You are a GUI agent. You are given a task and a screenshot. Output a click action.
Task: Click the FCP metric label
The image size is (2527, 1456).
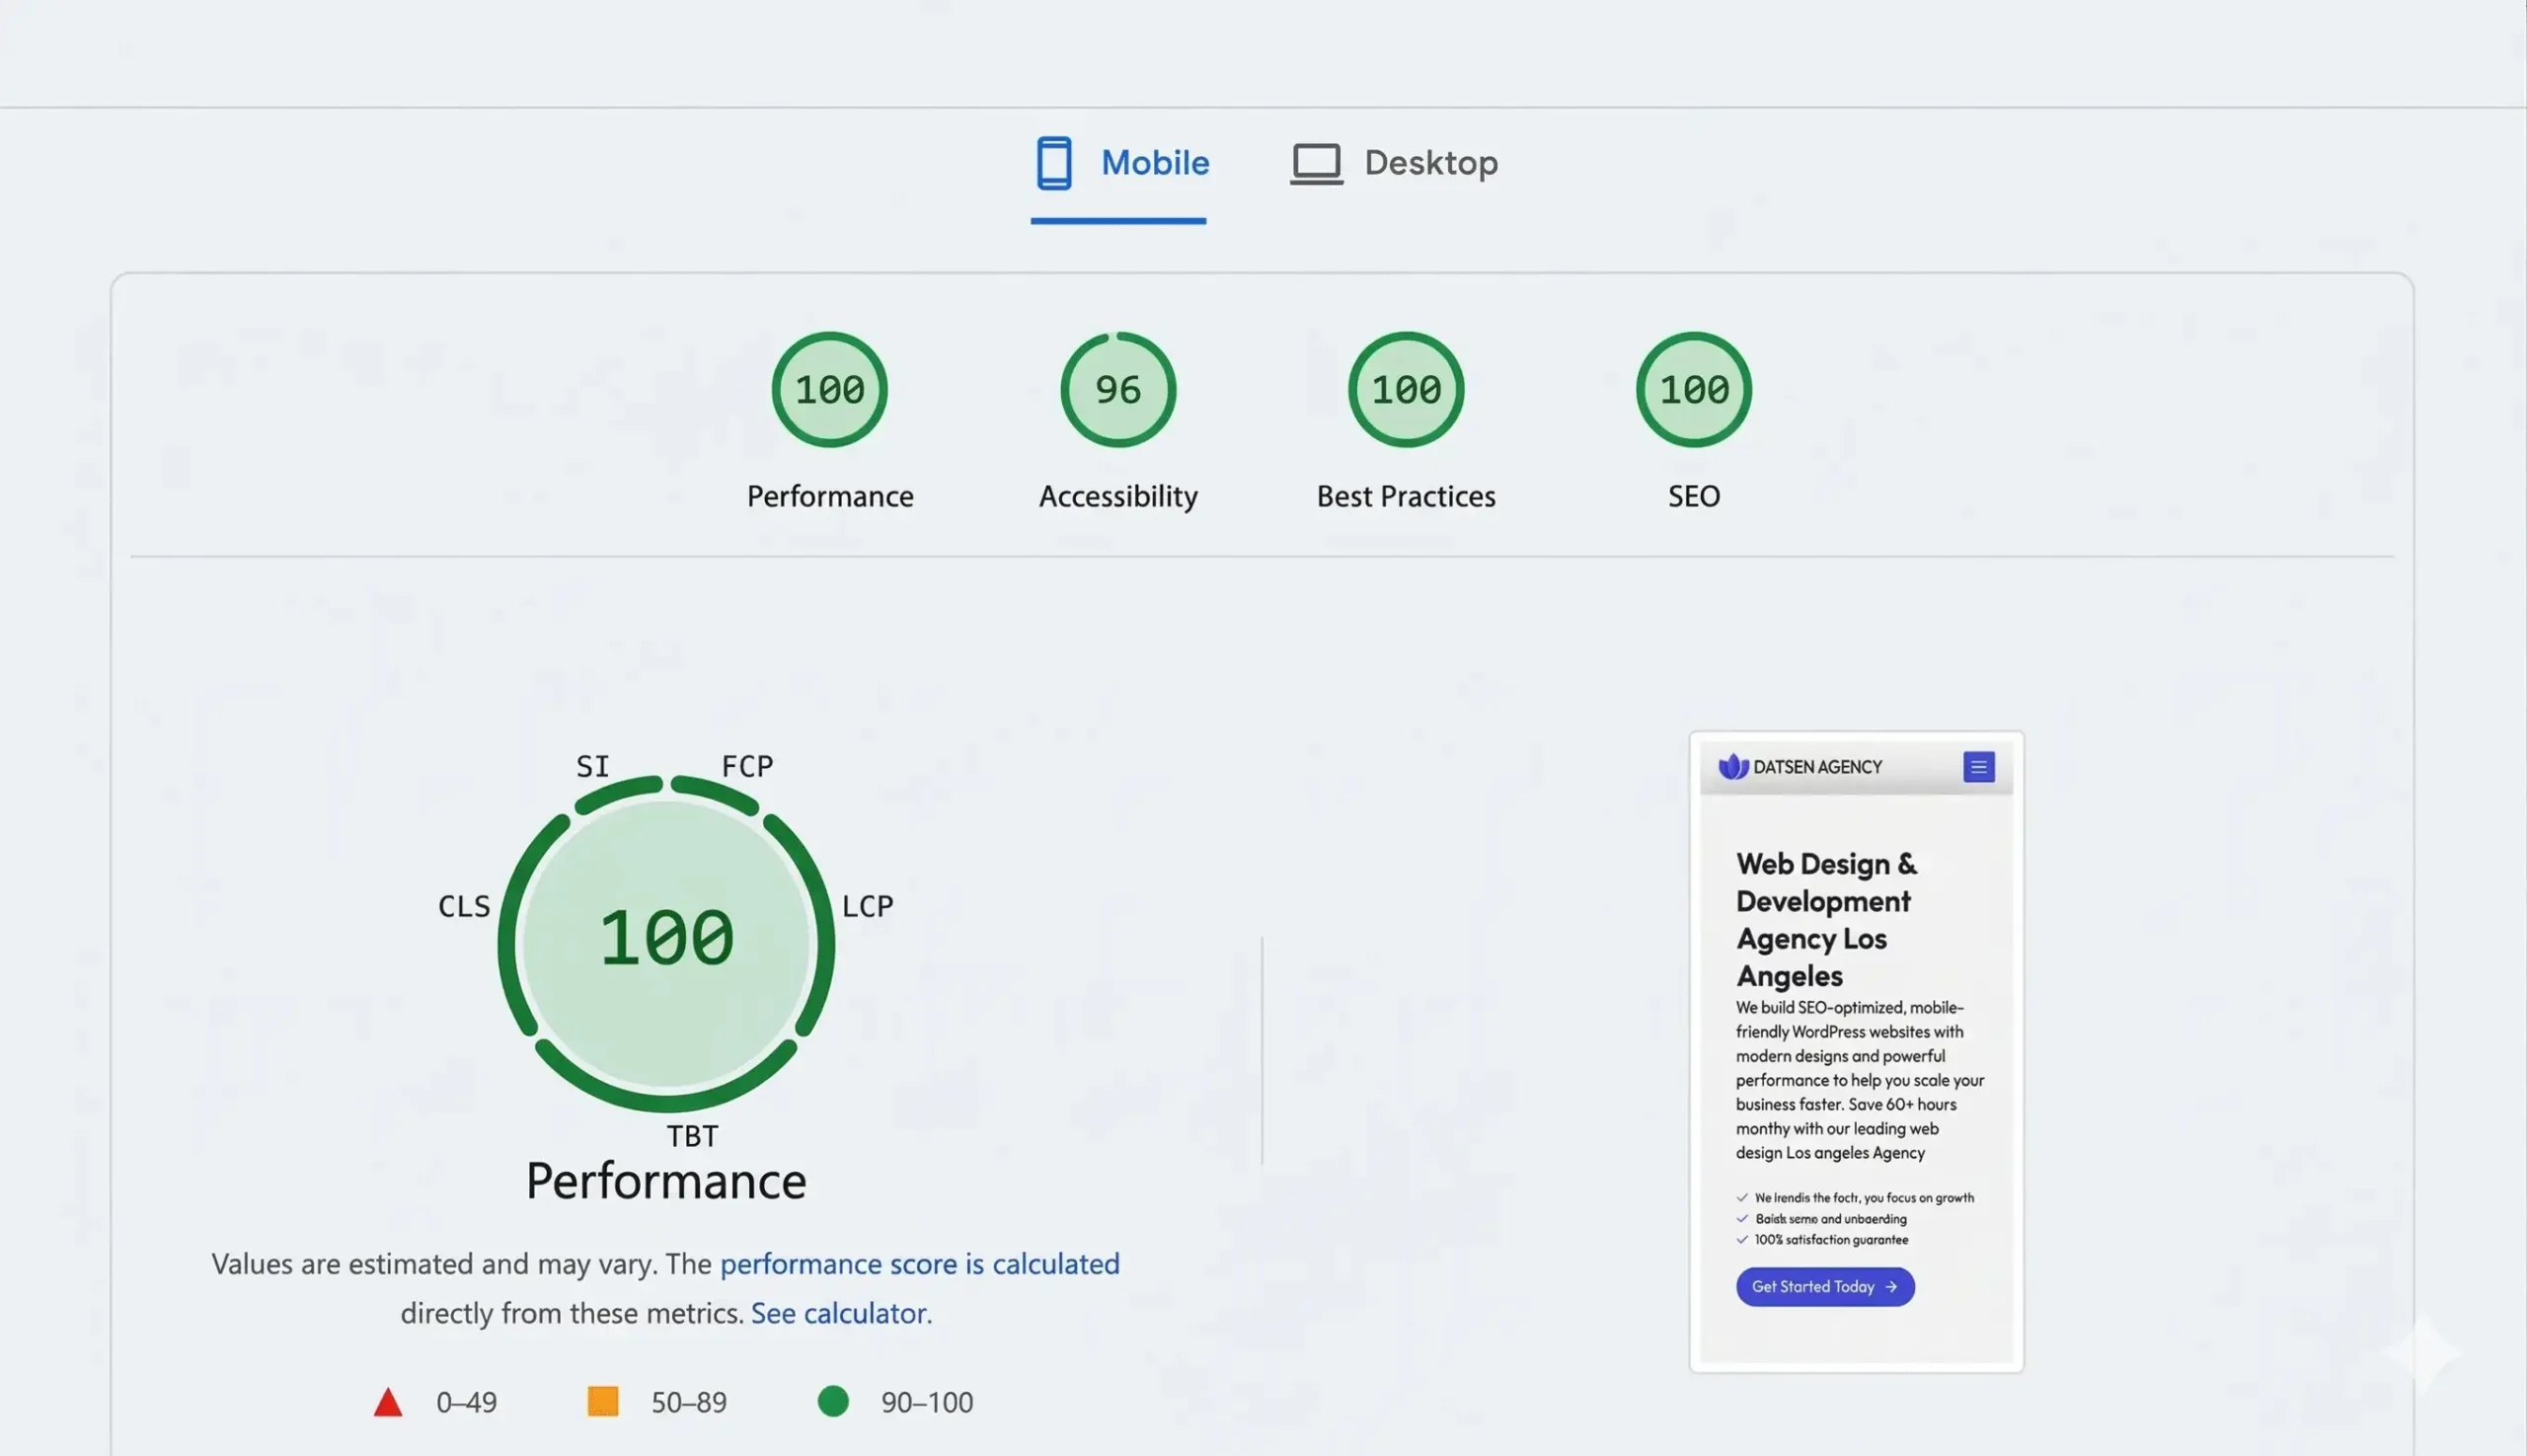tap(748, 766)
